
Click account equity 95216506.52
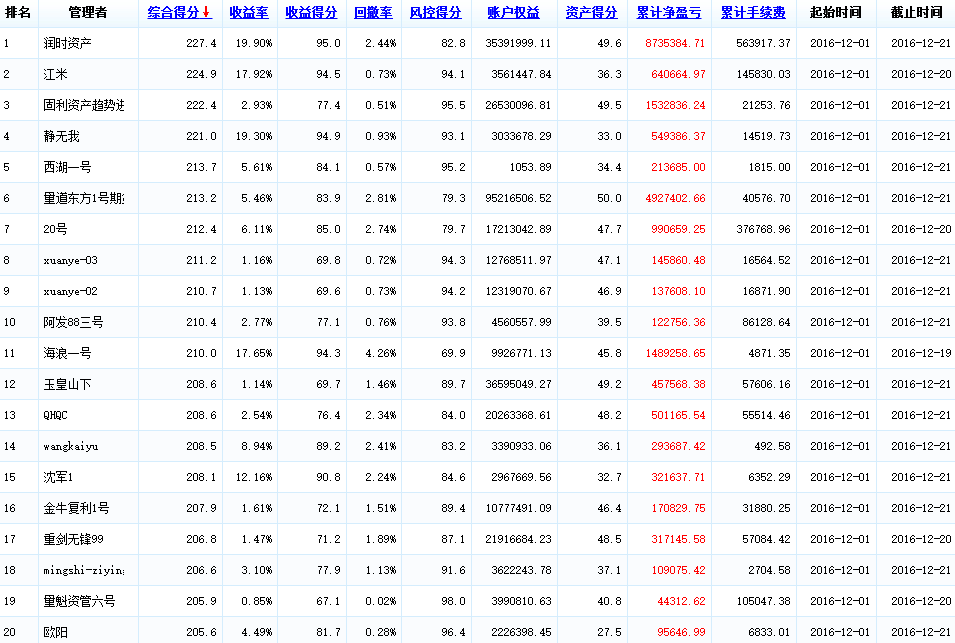(518, 199)
